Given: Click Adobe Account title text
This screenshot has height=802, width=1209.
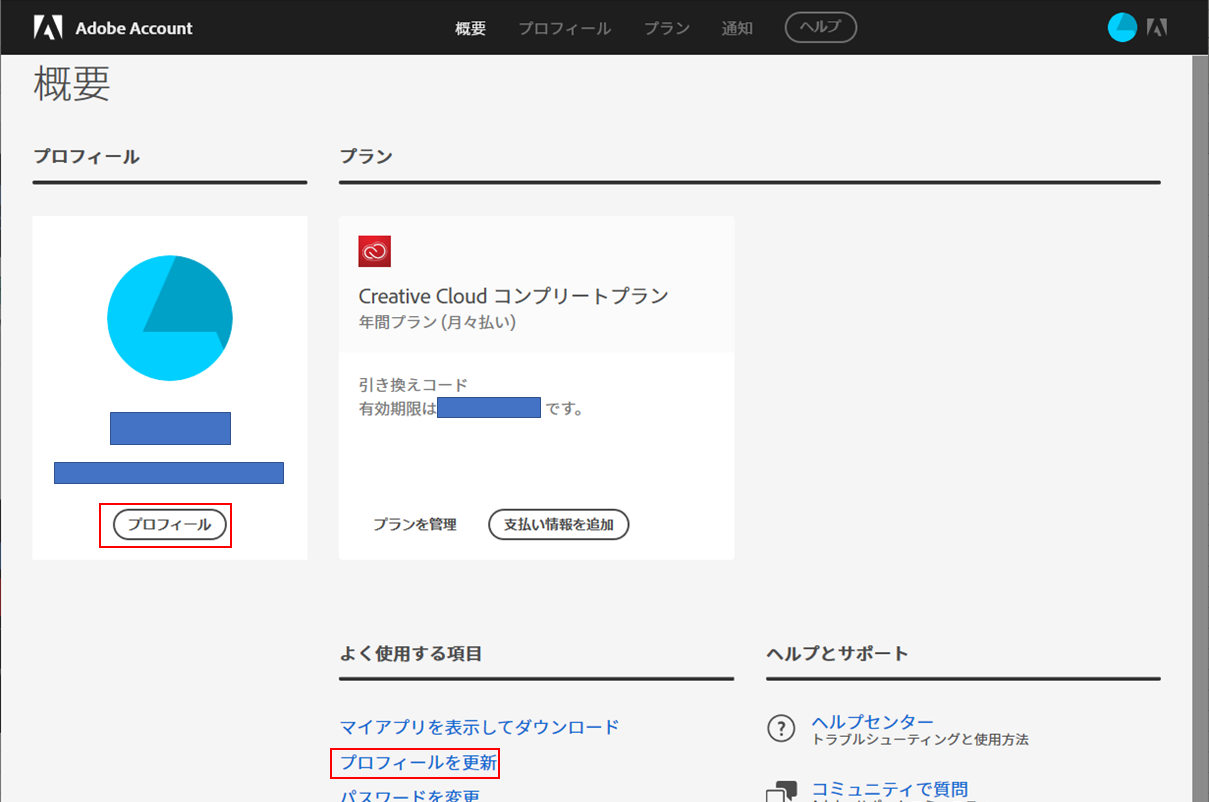Looking at the screenshot, I should click(x=134, y=28).
